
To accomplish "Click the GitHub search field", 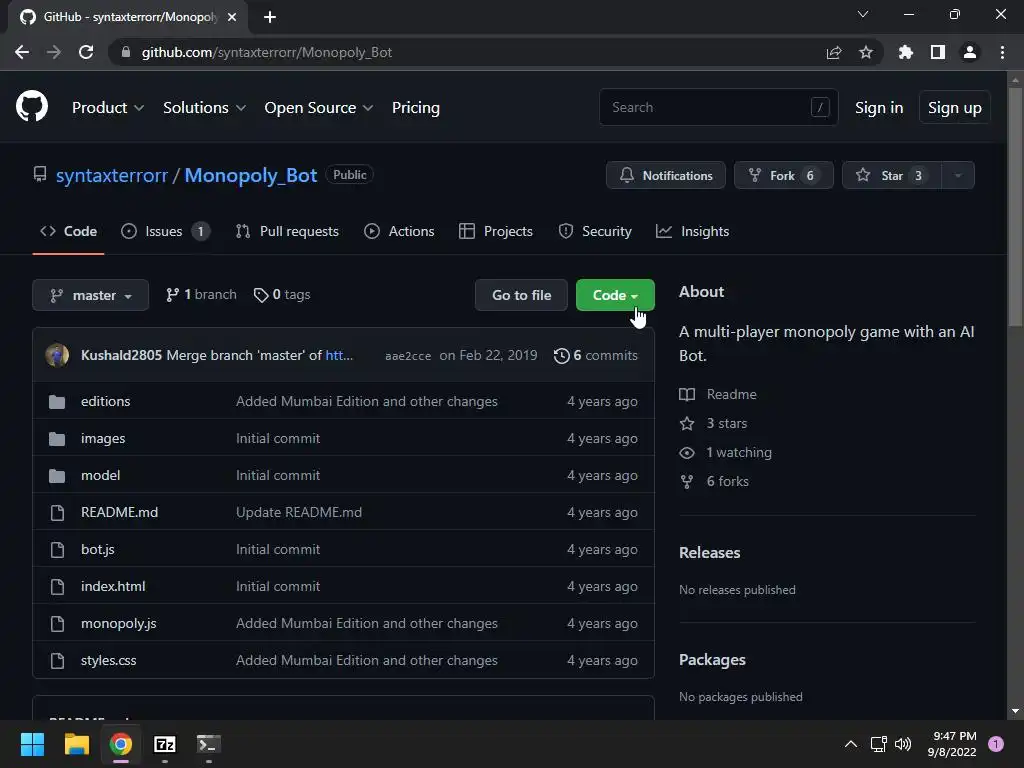I will (718, 107).
